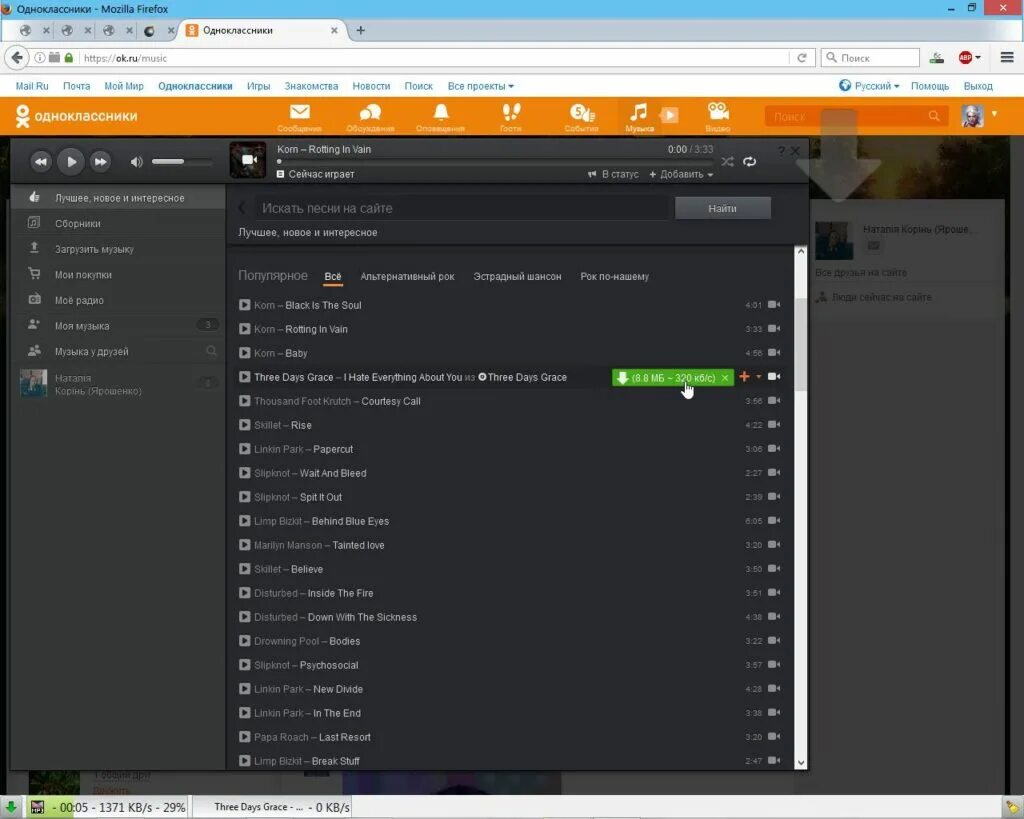
Task: Close the music player panel
Action: click(x=795, y=151)
